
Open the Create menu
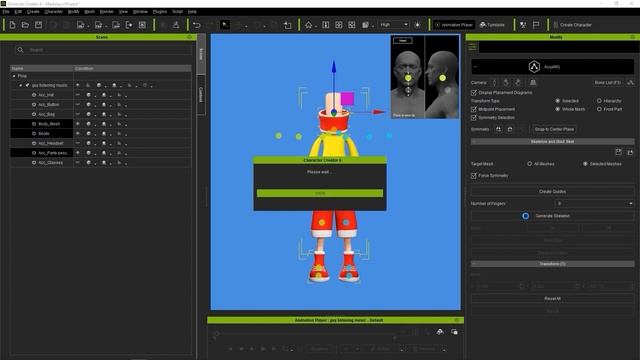(33, 11)
